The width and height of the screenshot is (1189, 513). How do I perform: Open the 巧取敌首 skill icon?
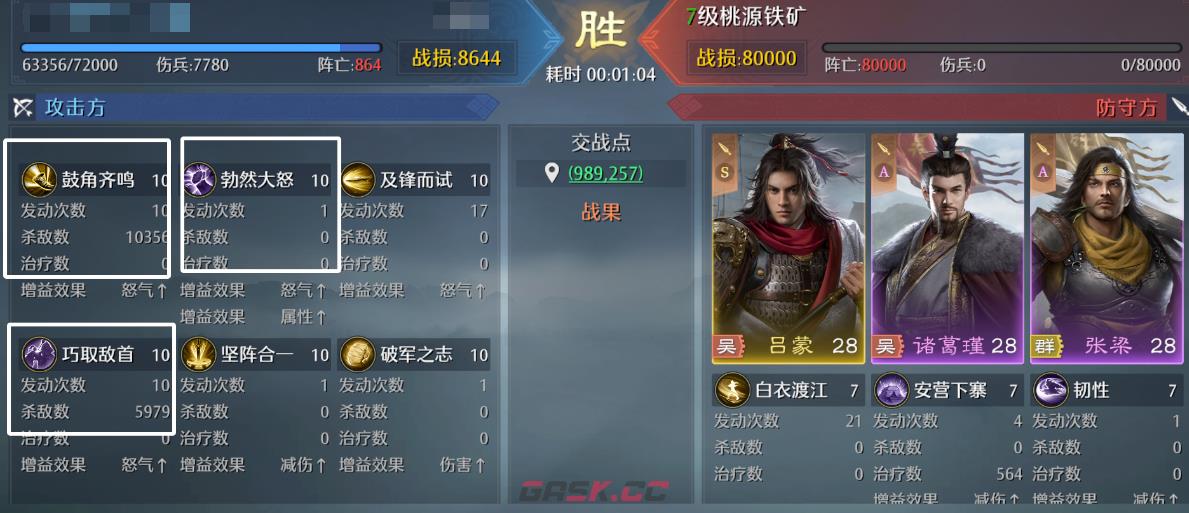pos(39,354)
